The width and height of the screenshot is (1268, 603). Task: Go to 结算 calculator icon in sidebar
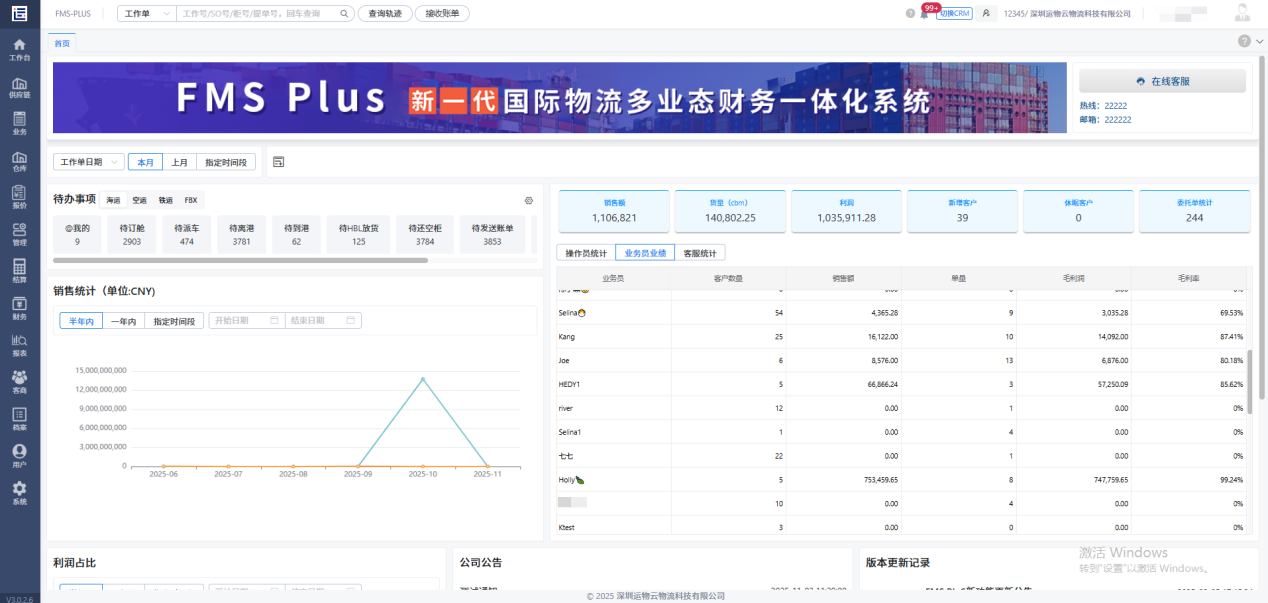(19, 271)
